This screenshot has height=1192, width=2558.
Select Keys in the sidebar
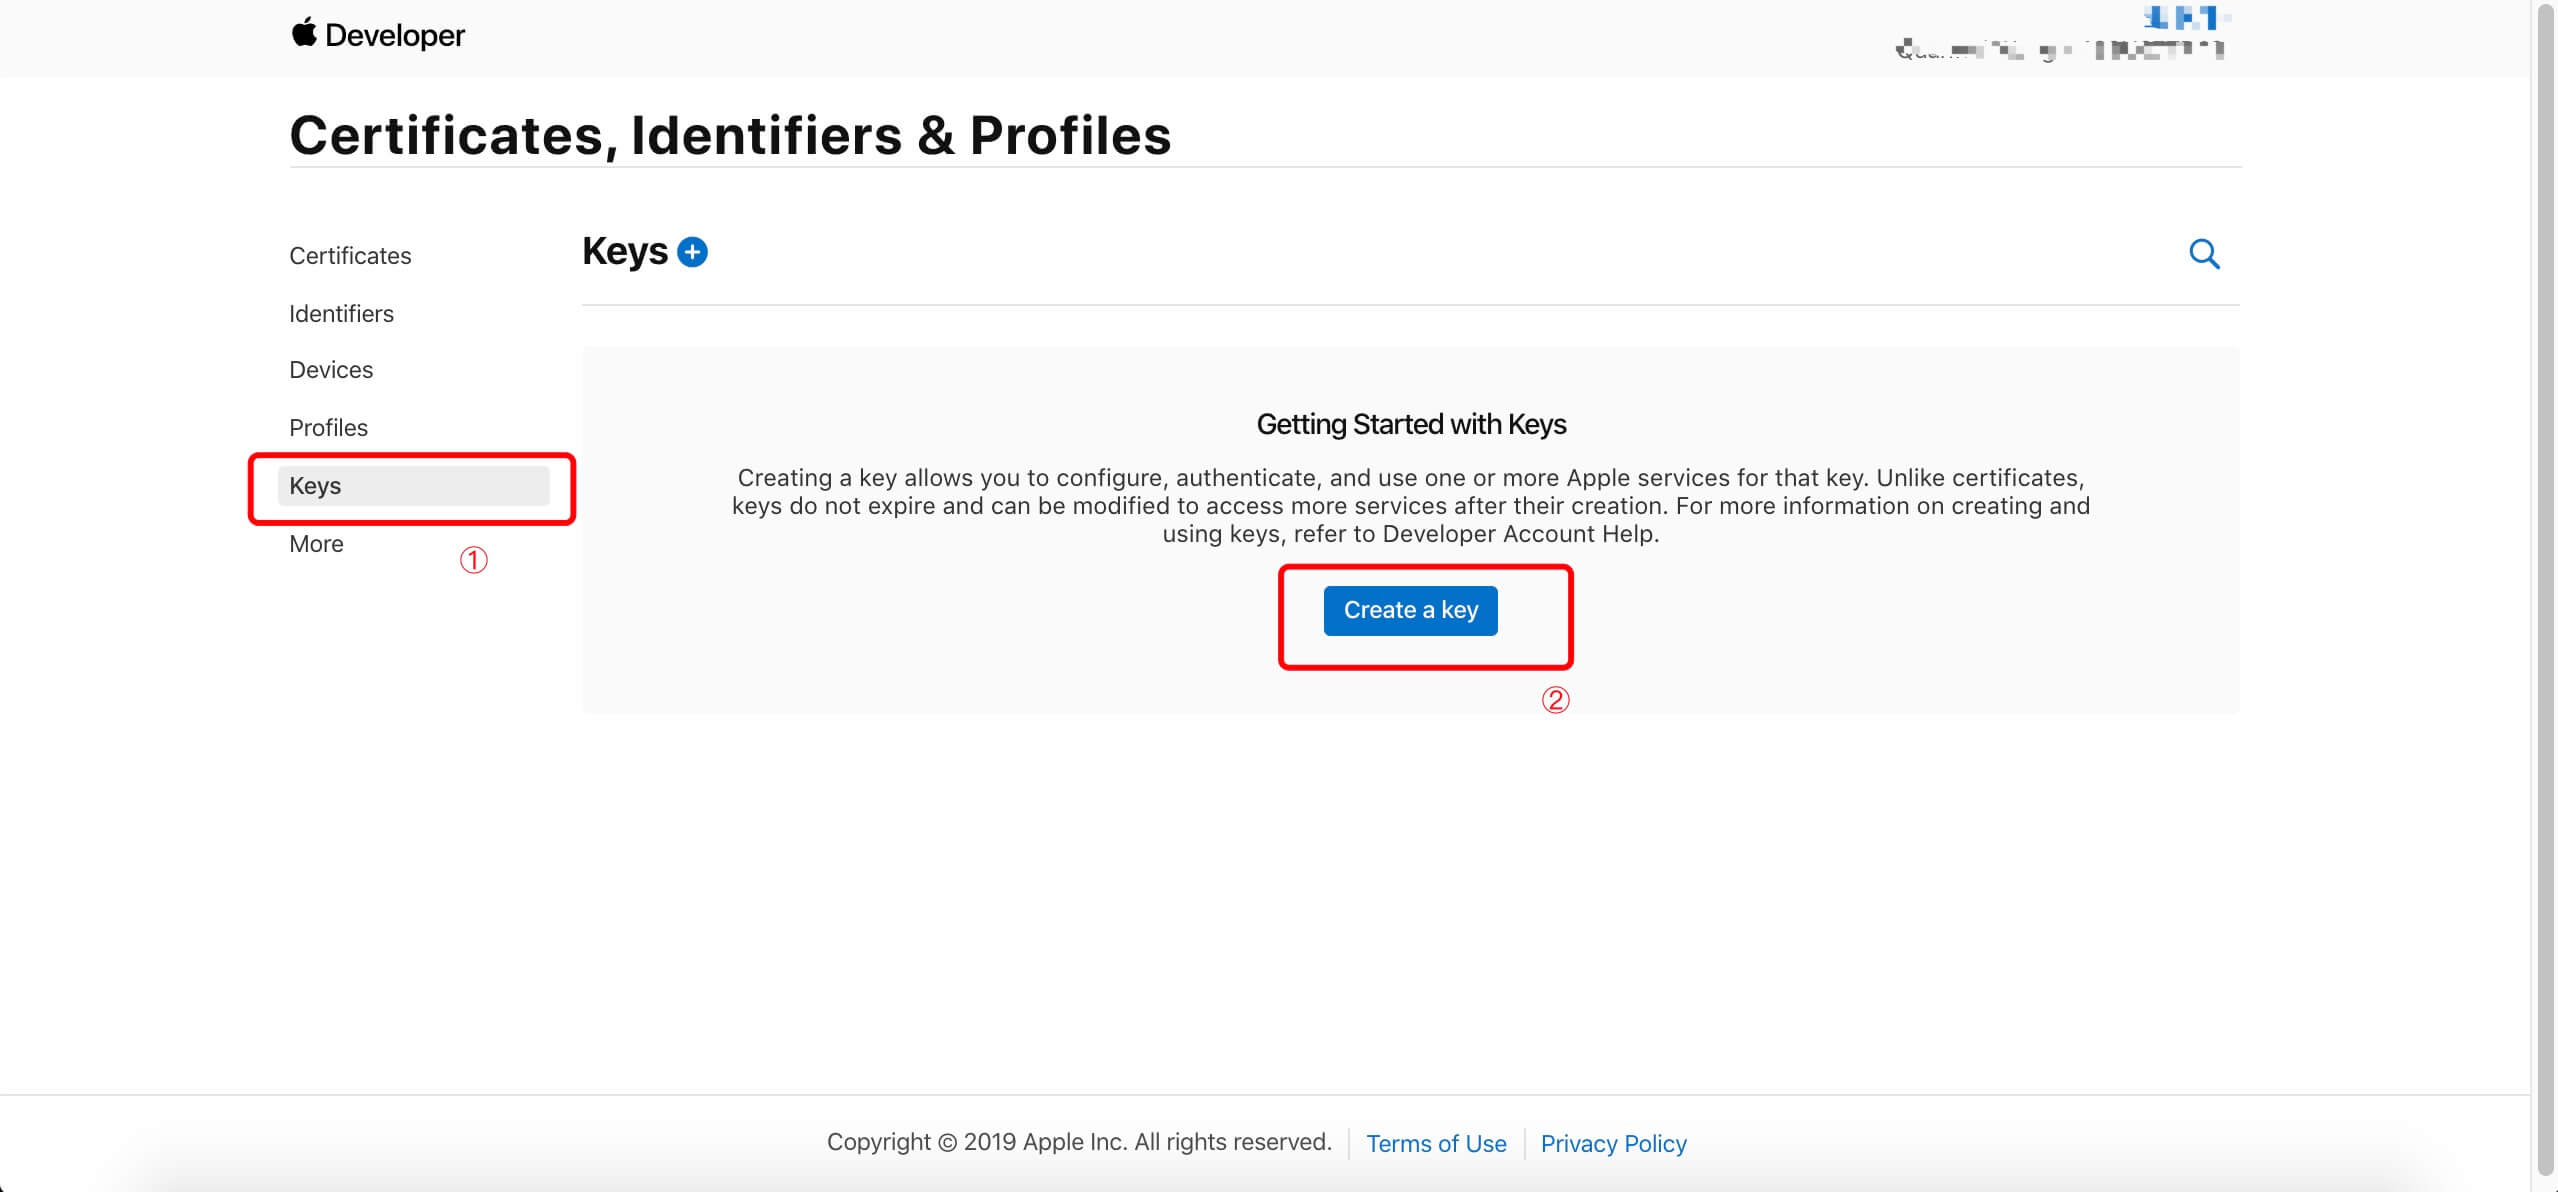315,485
